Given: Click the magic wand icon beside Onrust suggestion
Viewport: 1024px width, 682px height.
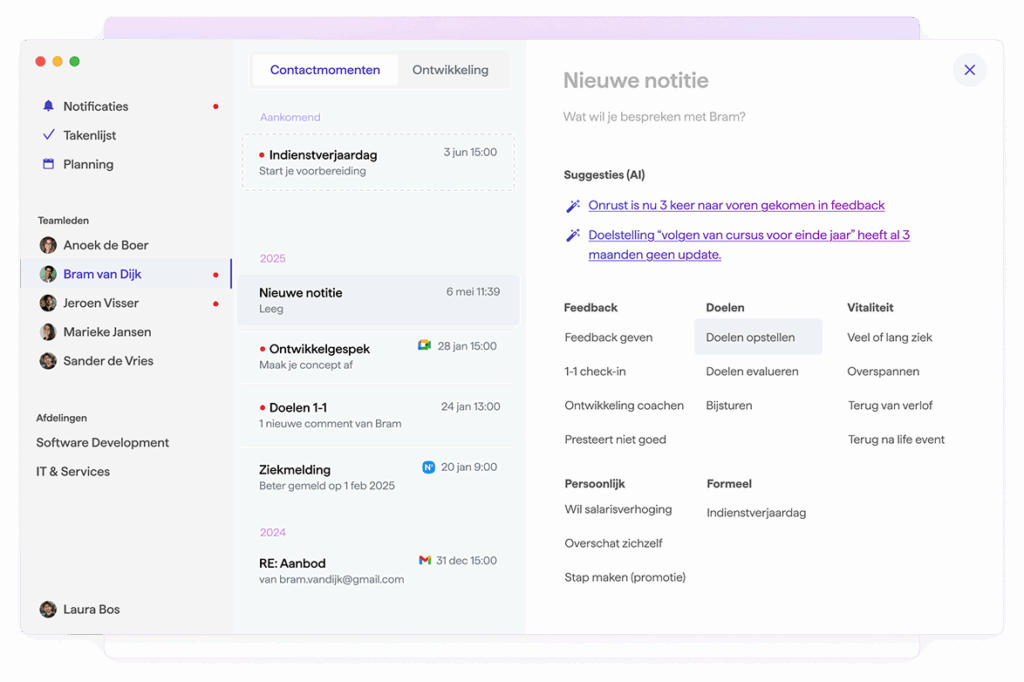Looking at the screenshot, I should click(x=573, y=206).
